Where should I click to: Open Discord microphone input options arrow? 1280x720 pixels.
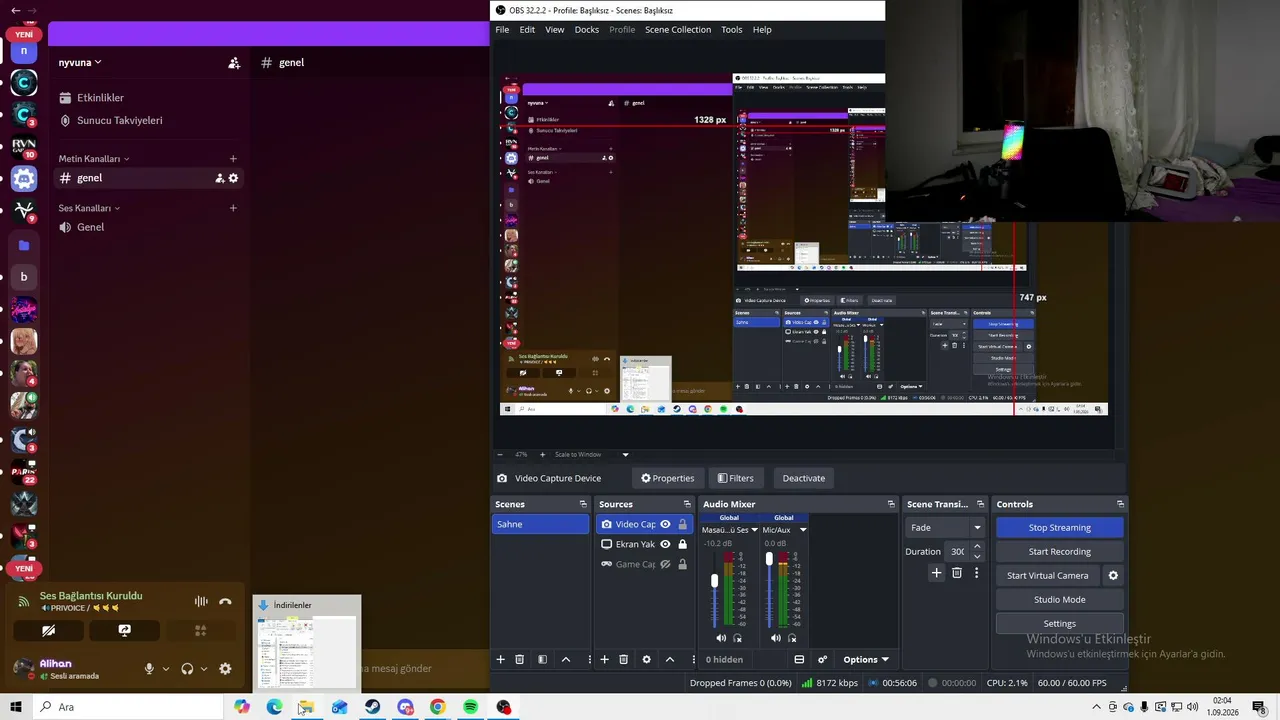pos(166,669)
